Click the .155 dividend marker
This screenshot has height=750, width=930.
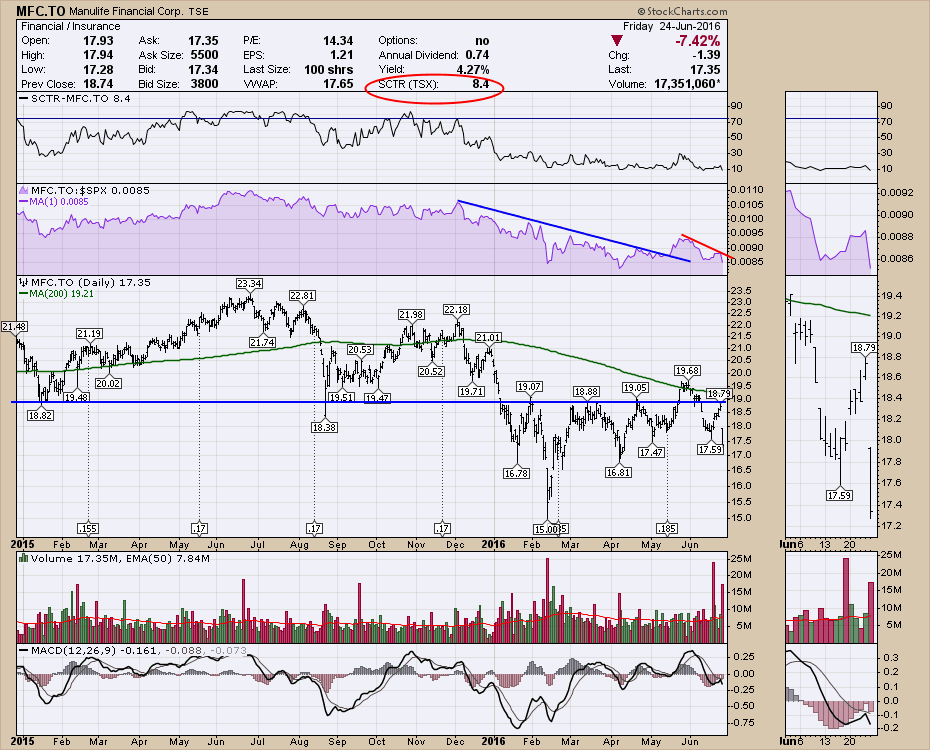pos(88,528)
